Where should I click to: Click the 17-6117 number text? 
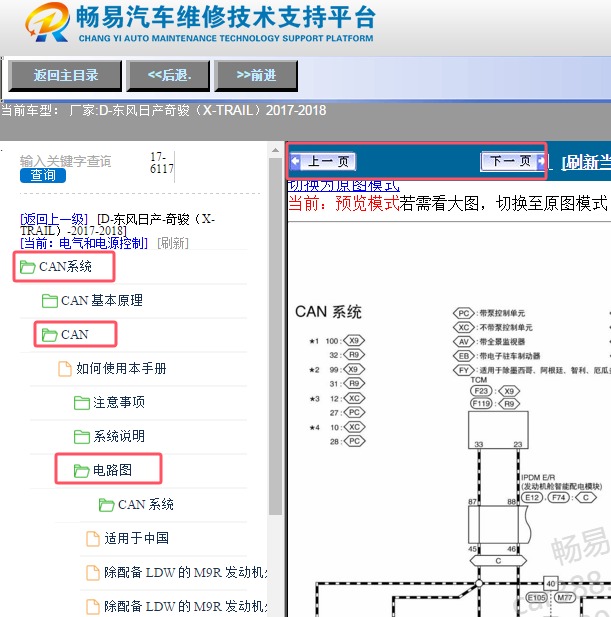[x=161, y=163]
